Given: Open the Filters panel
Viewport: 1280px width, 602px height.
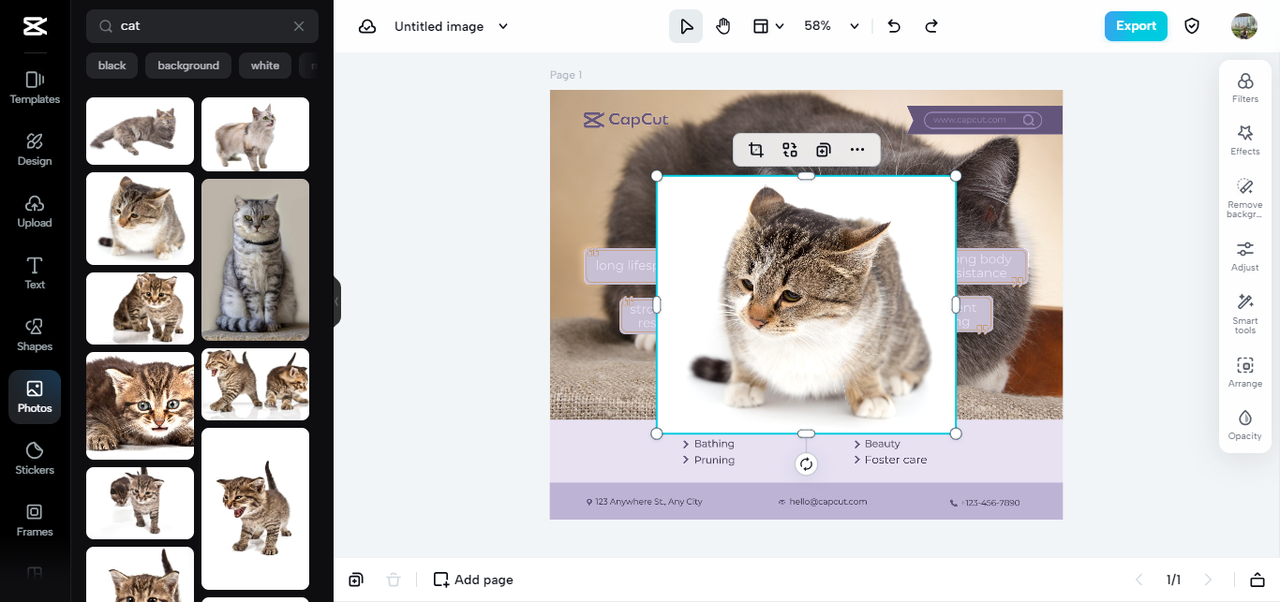Looking at the screenshot, I should click(1245, 88).
